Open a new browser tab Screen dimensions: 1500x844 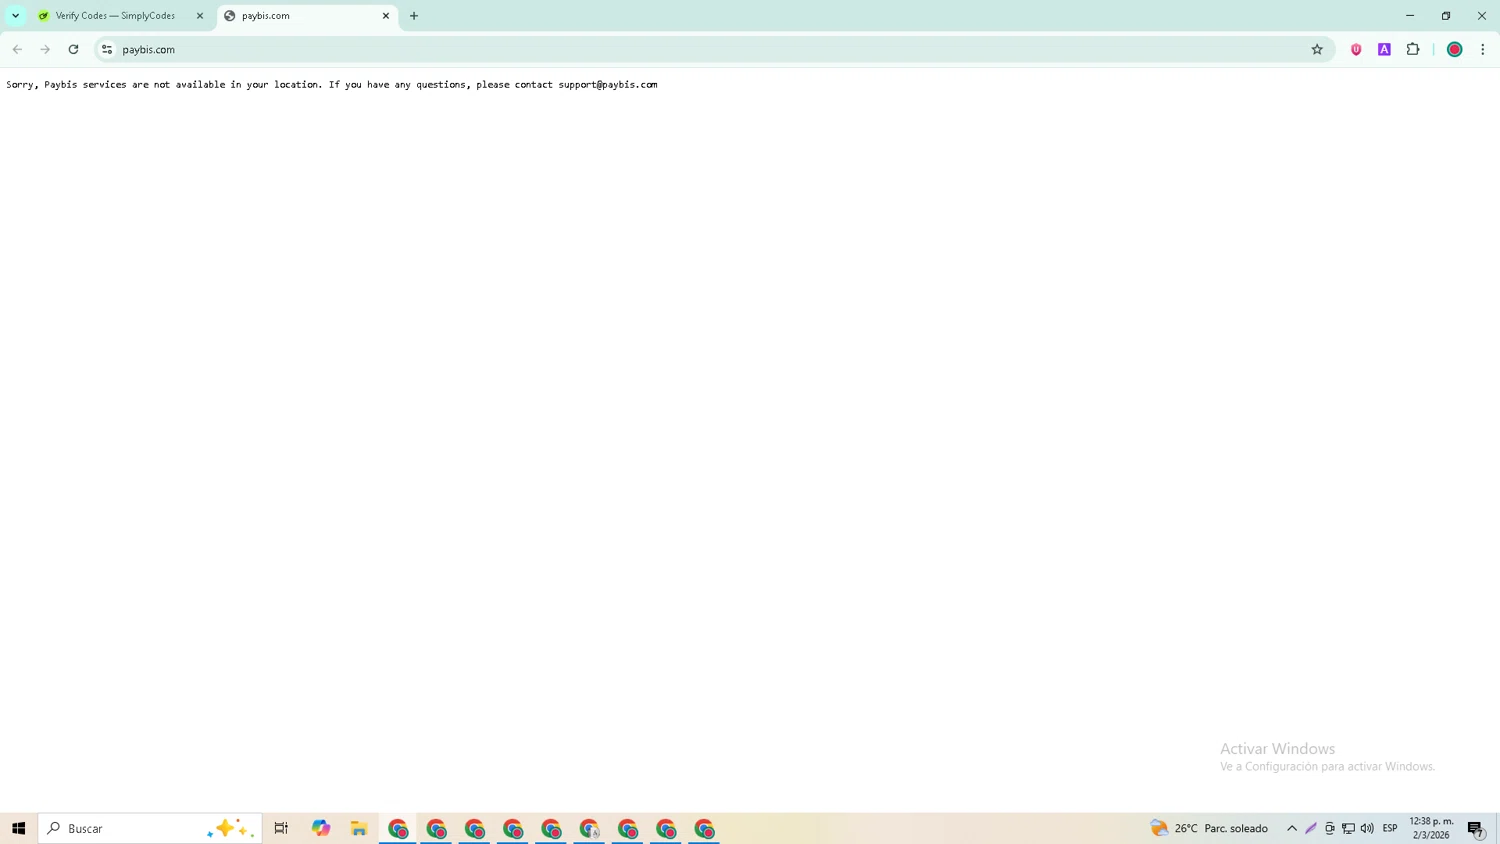coord(414,16)
